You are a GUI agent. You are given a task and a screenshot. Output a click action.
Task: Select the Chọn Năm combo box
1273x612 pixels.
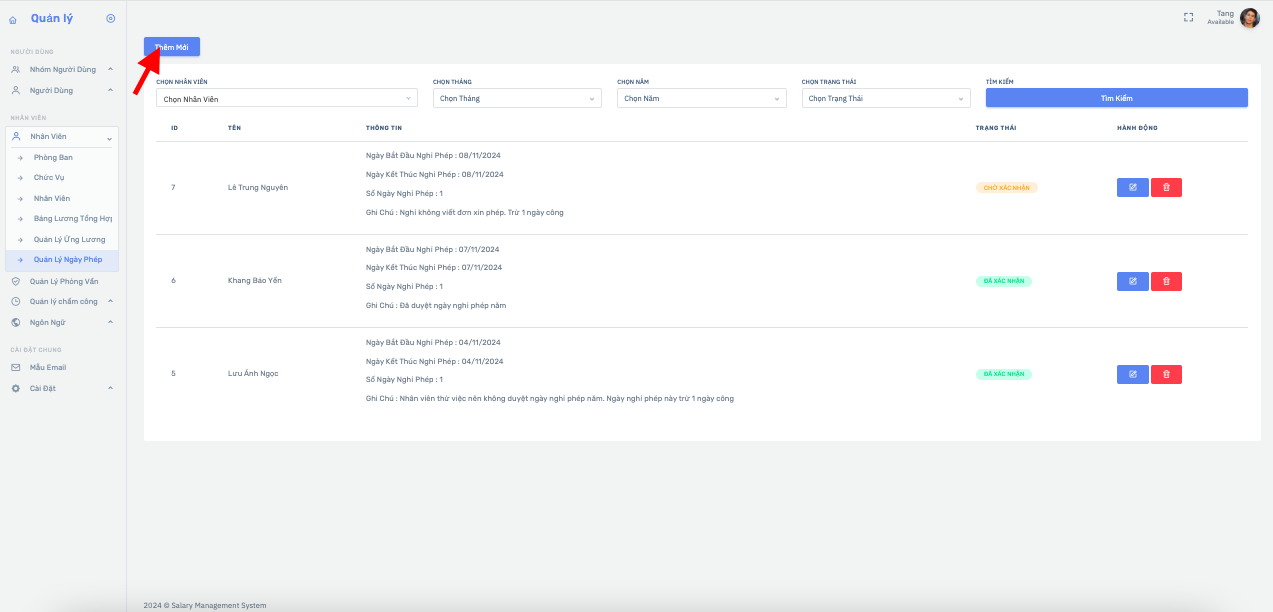click(x=701, y=98)
